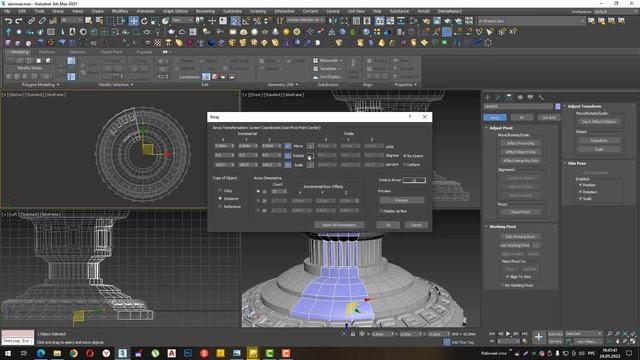The height and width of the screenshot is (360, 640).
Task: Click the Rotate totals arrow in Array dialog
Action: [310, 156]
